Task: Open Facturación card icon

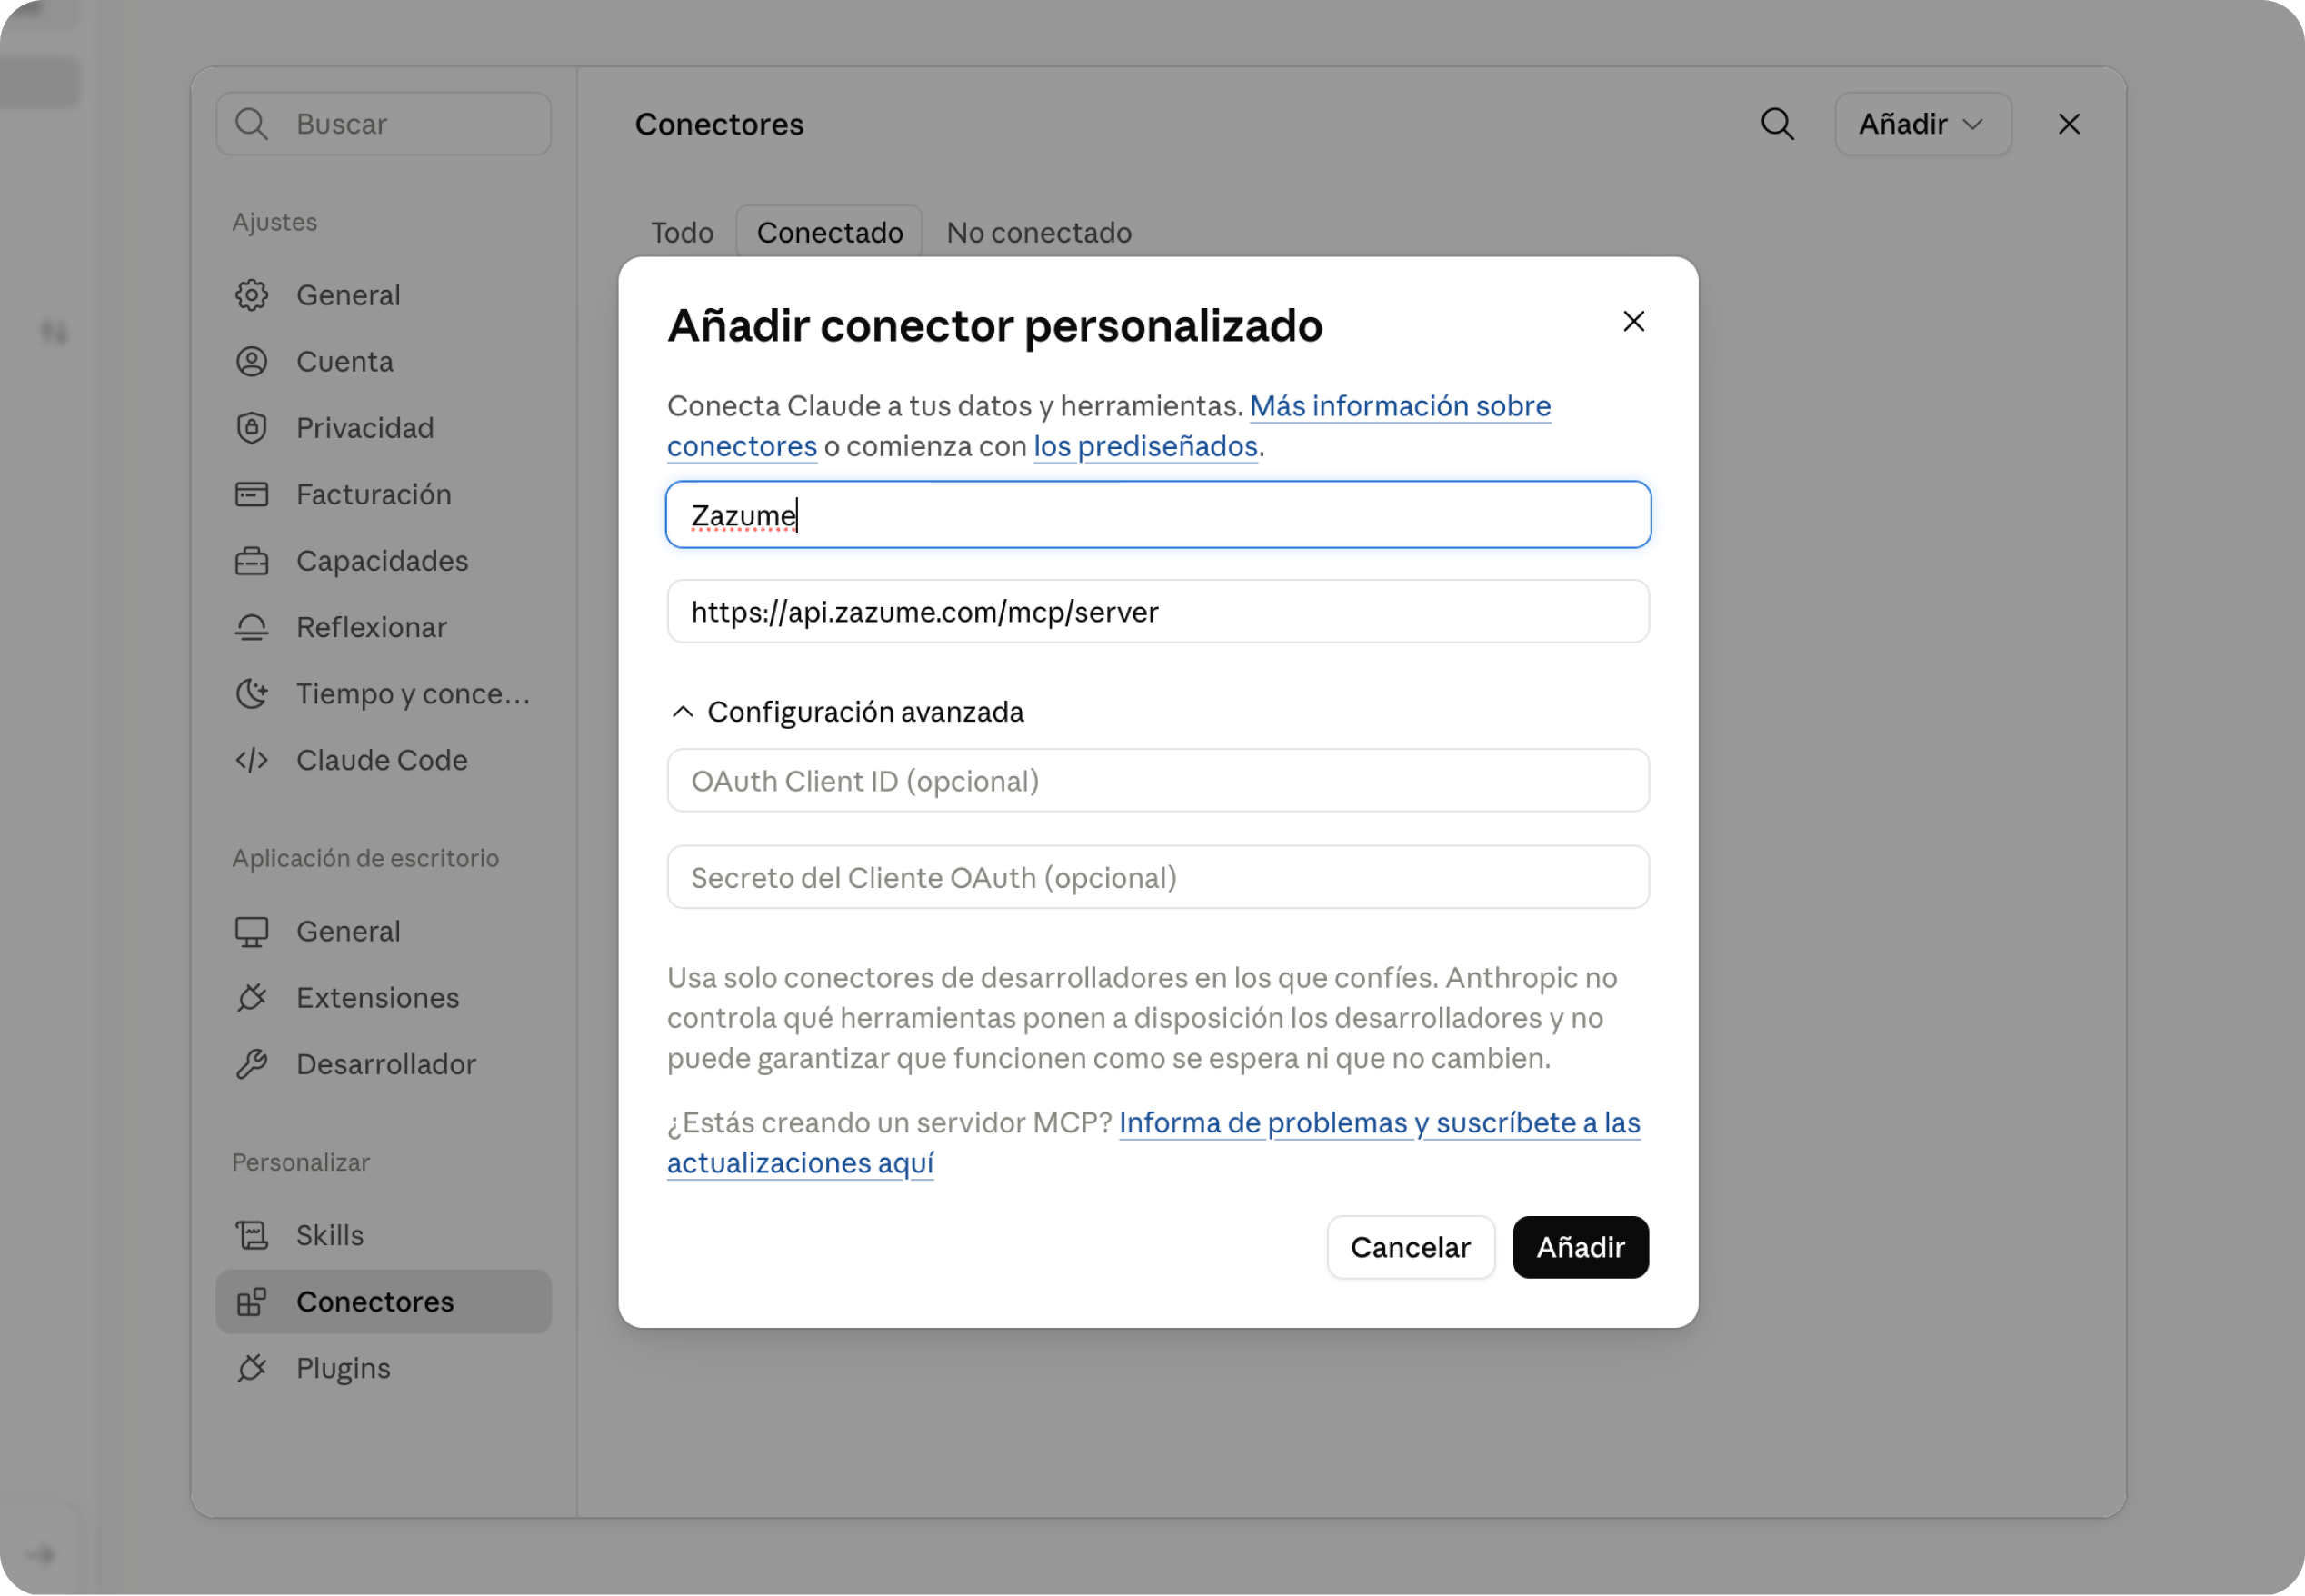Action: pos(252,495)
